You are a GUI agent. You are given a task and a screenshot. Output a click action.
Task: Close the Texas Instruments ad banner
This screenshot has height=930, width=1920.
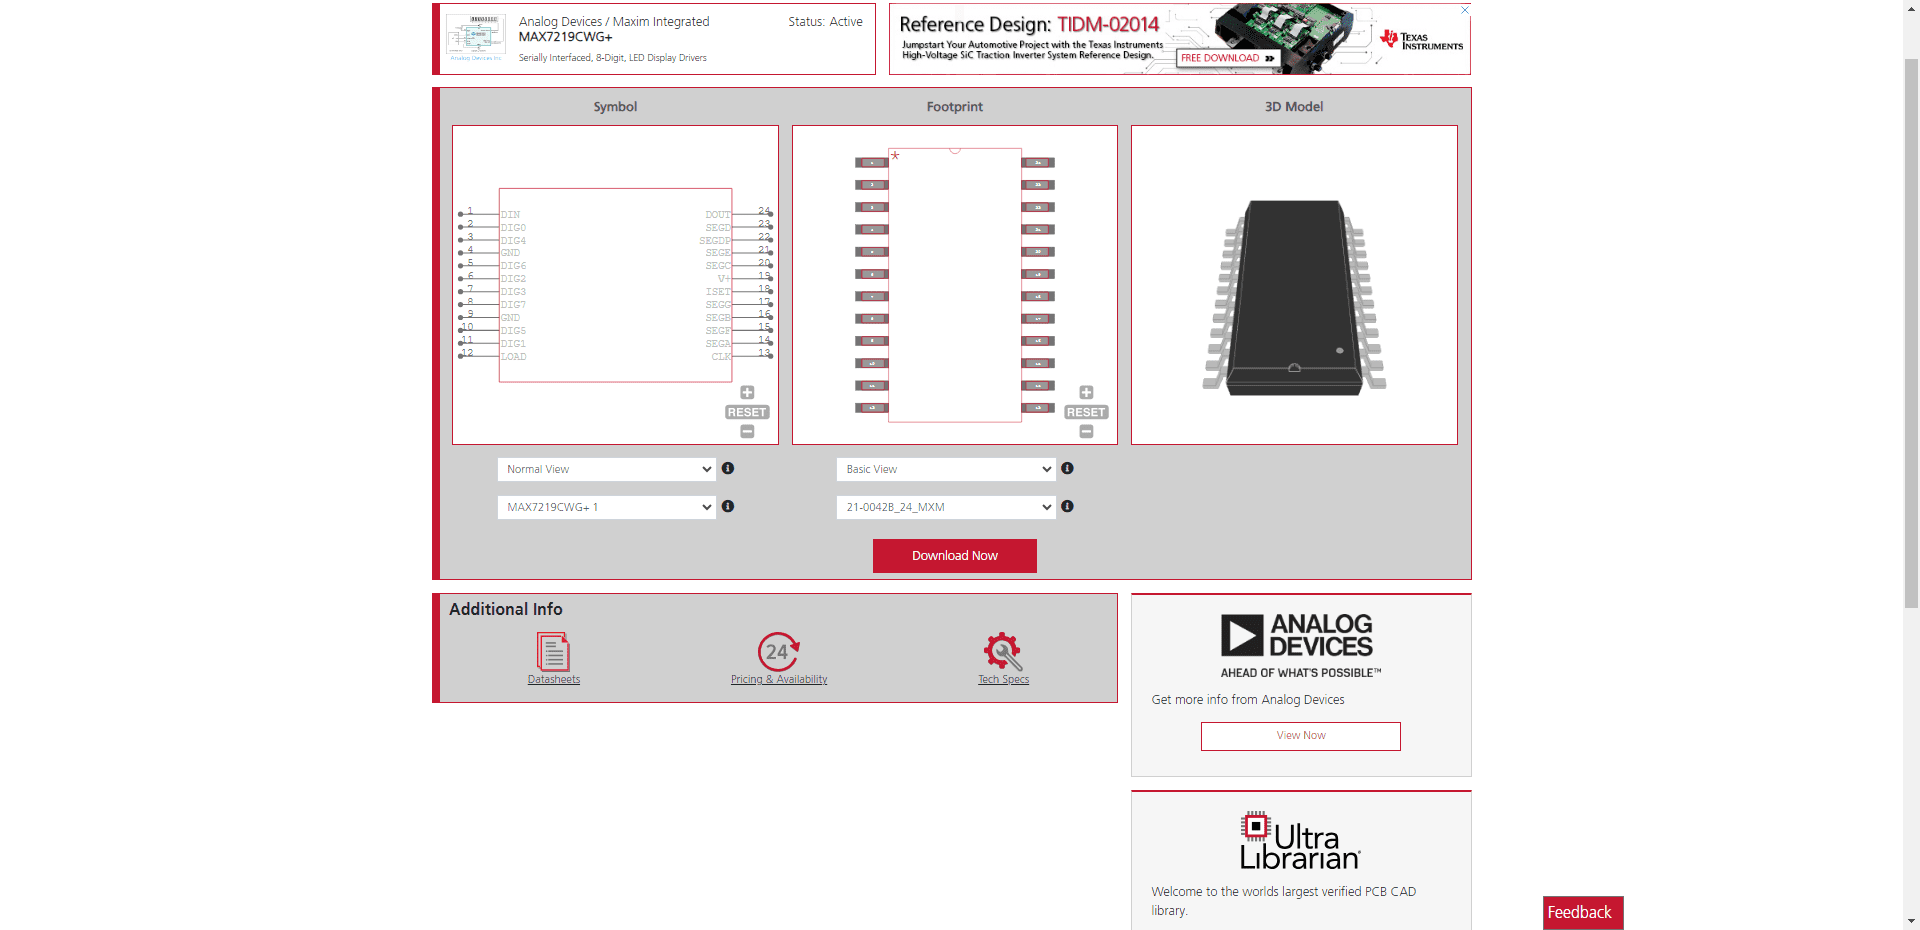click(x=1465, y=10)
